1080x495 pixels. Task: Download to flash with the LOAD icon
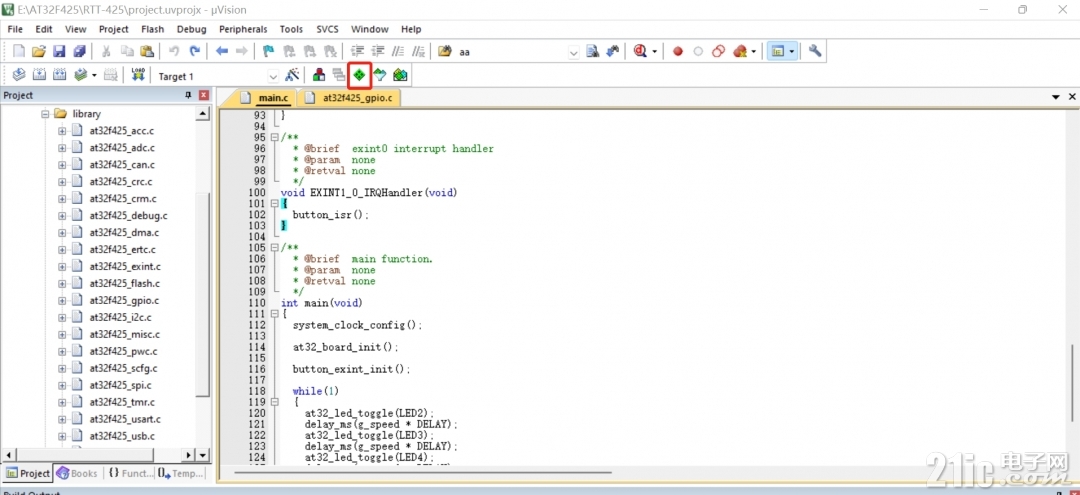(x=138, y=75)
